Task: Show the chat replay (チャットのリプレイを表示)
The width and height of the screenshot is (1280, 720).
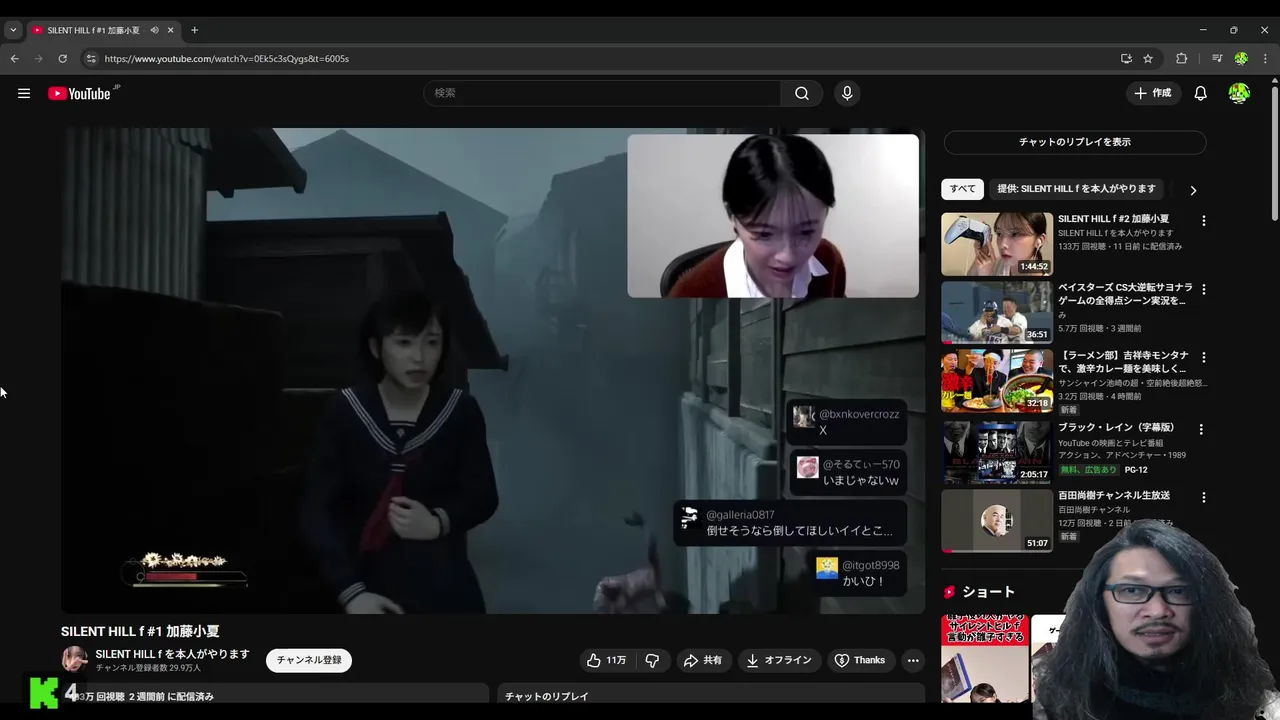Action: coord(1075,142)
